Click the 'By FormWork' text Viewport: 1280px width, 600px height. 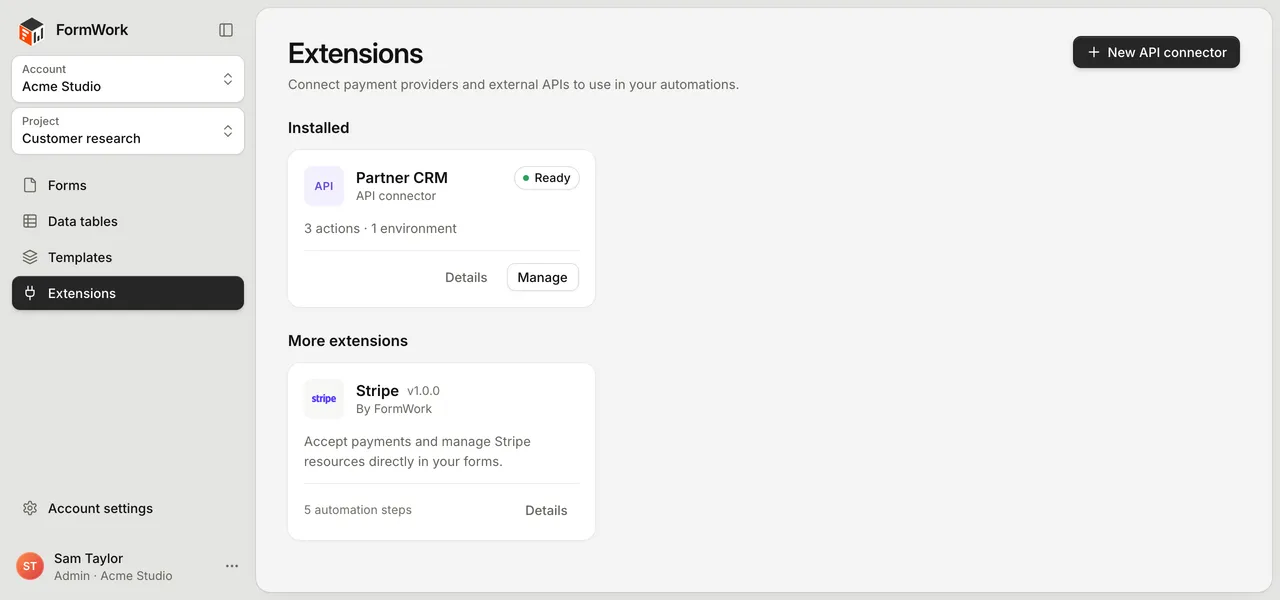point(394,408)
